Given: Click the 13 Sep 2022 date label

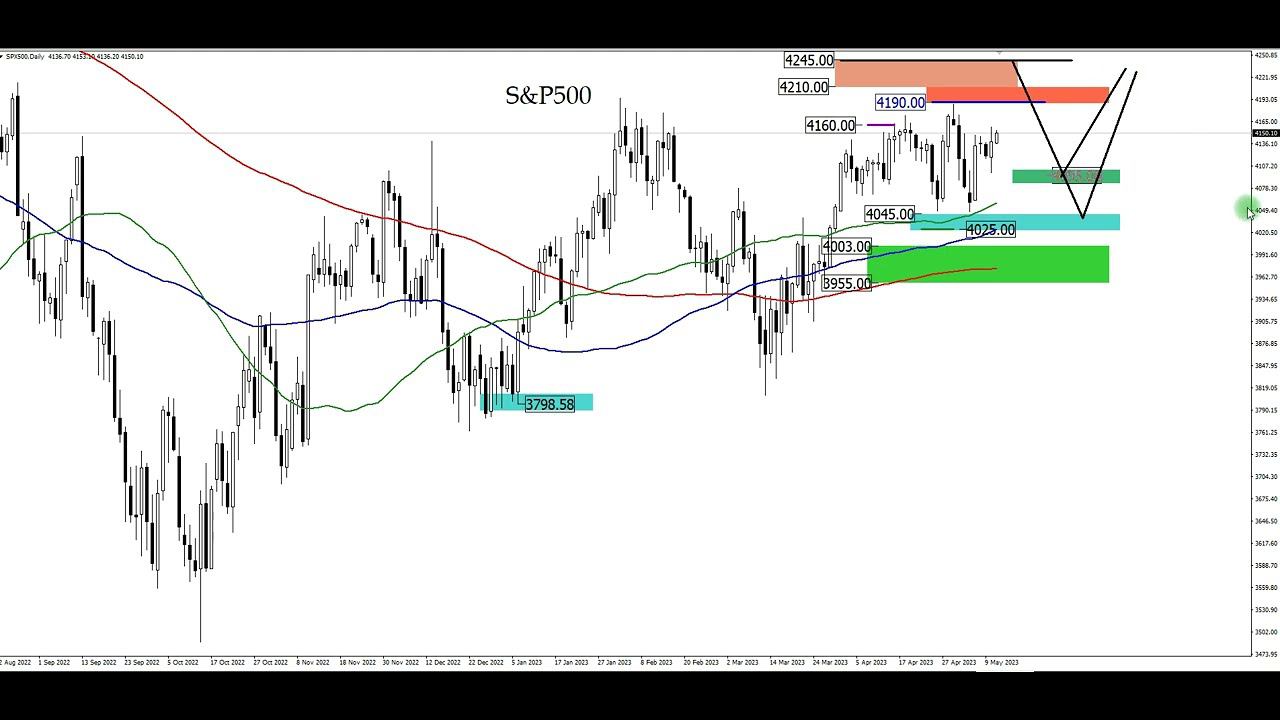Looking at the screenshot, I should pos(99,662).
